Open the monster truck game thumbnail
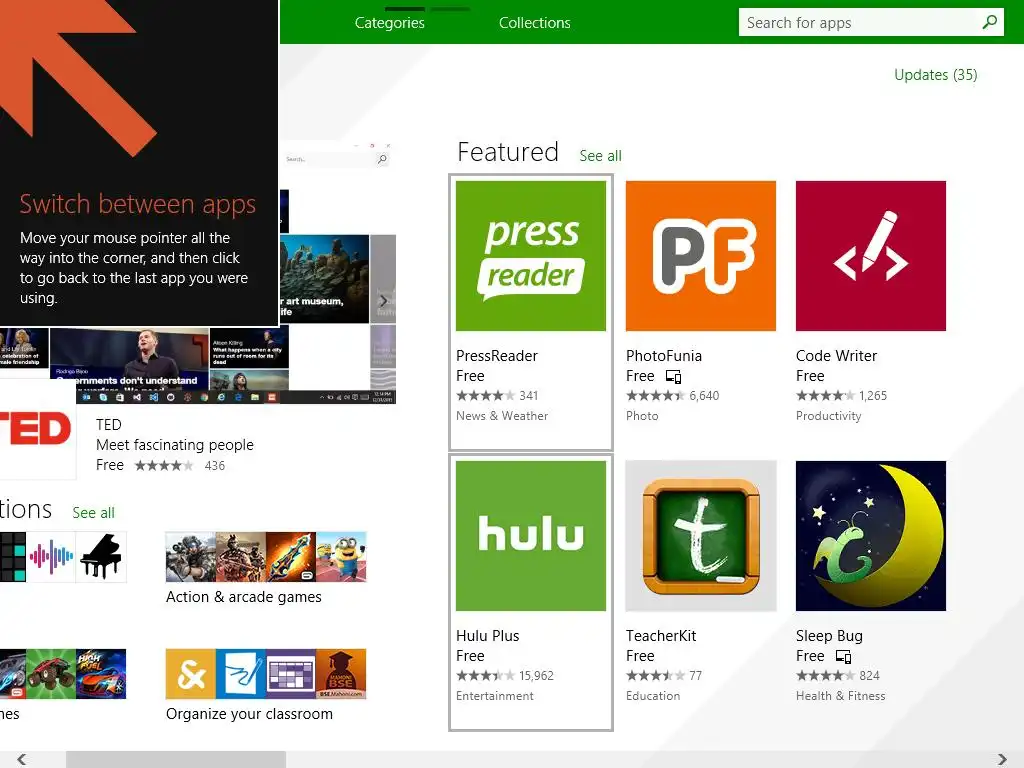The height and width of the screenshot is (768, 1024). pyautogui.click(x=51, y=674)
